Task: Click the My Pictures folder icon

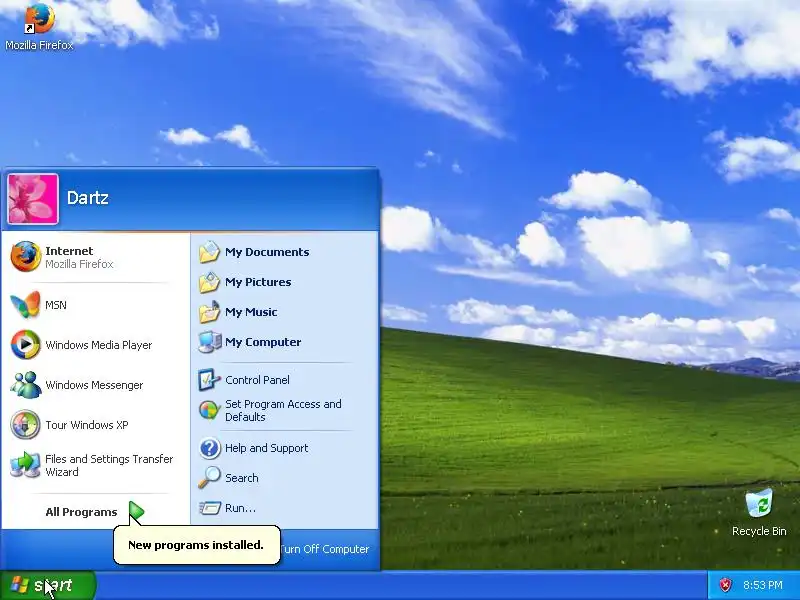Action: click(209, 282)
